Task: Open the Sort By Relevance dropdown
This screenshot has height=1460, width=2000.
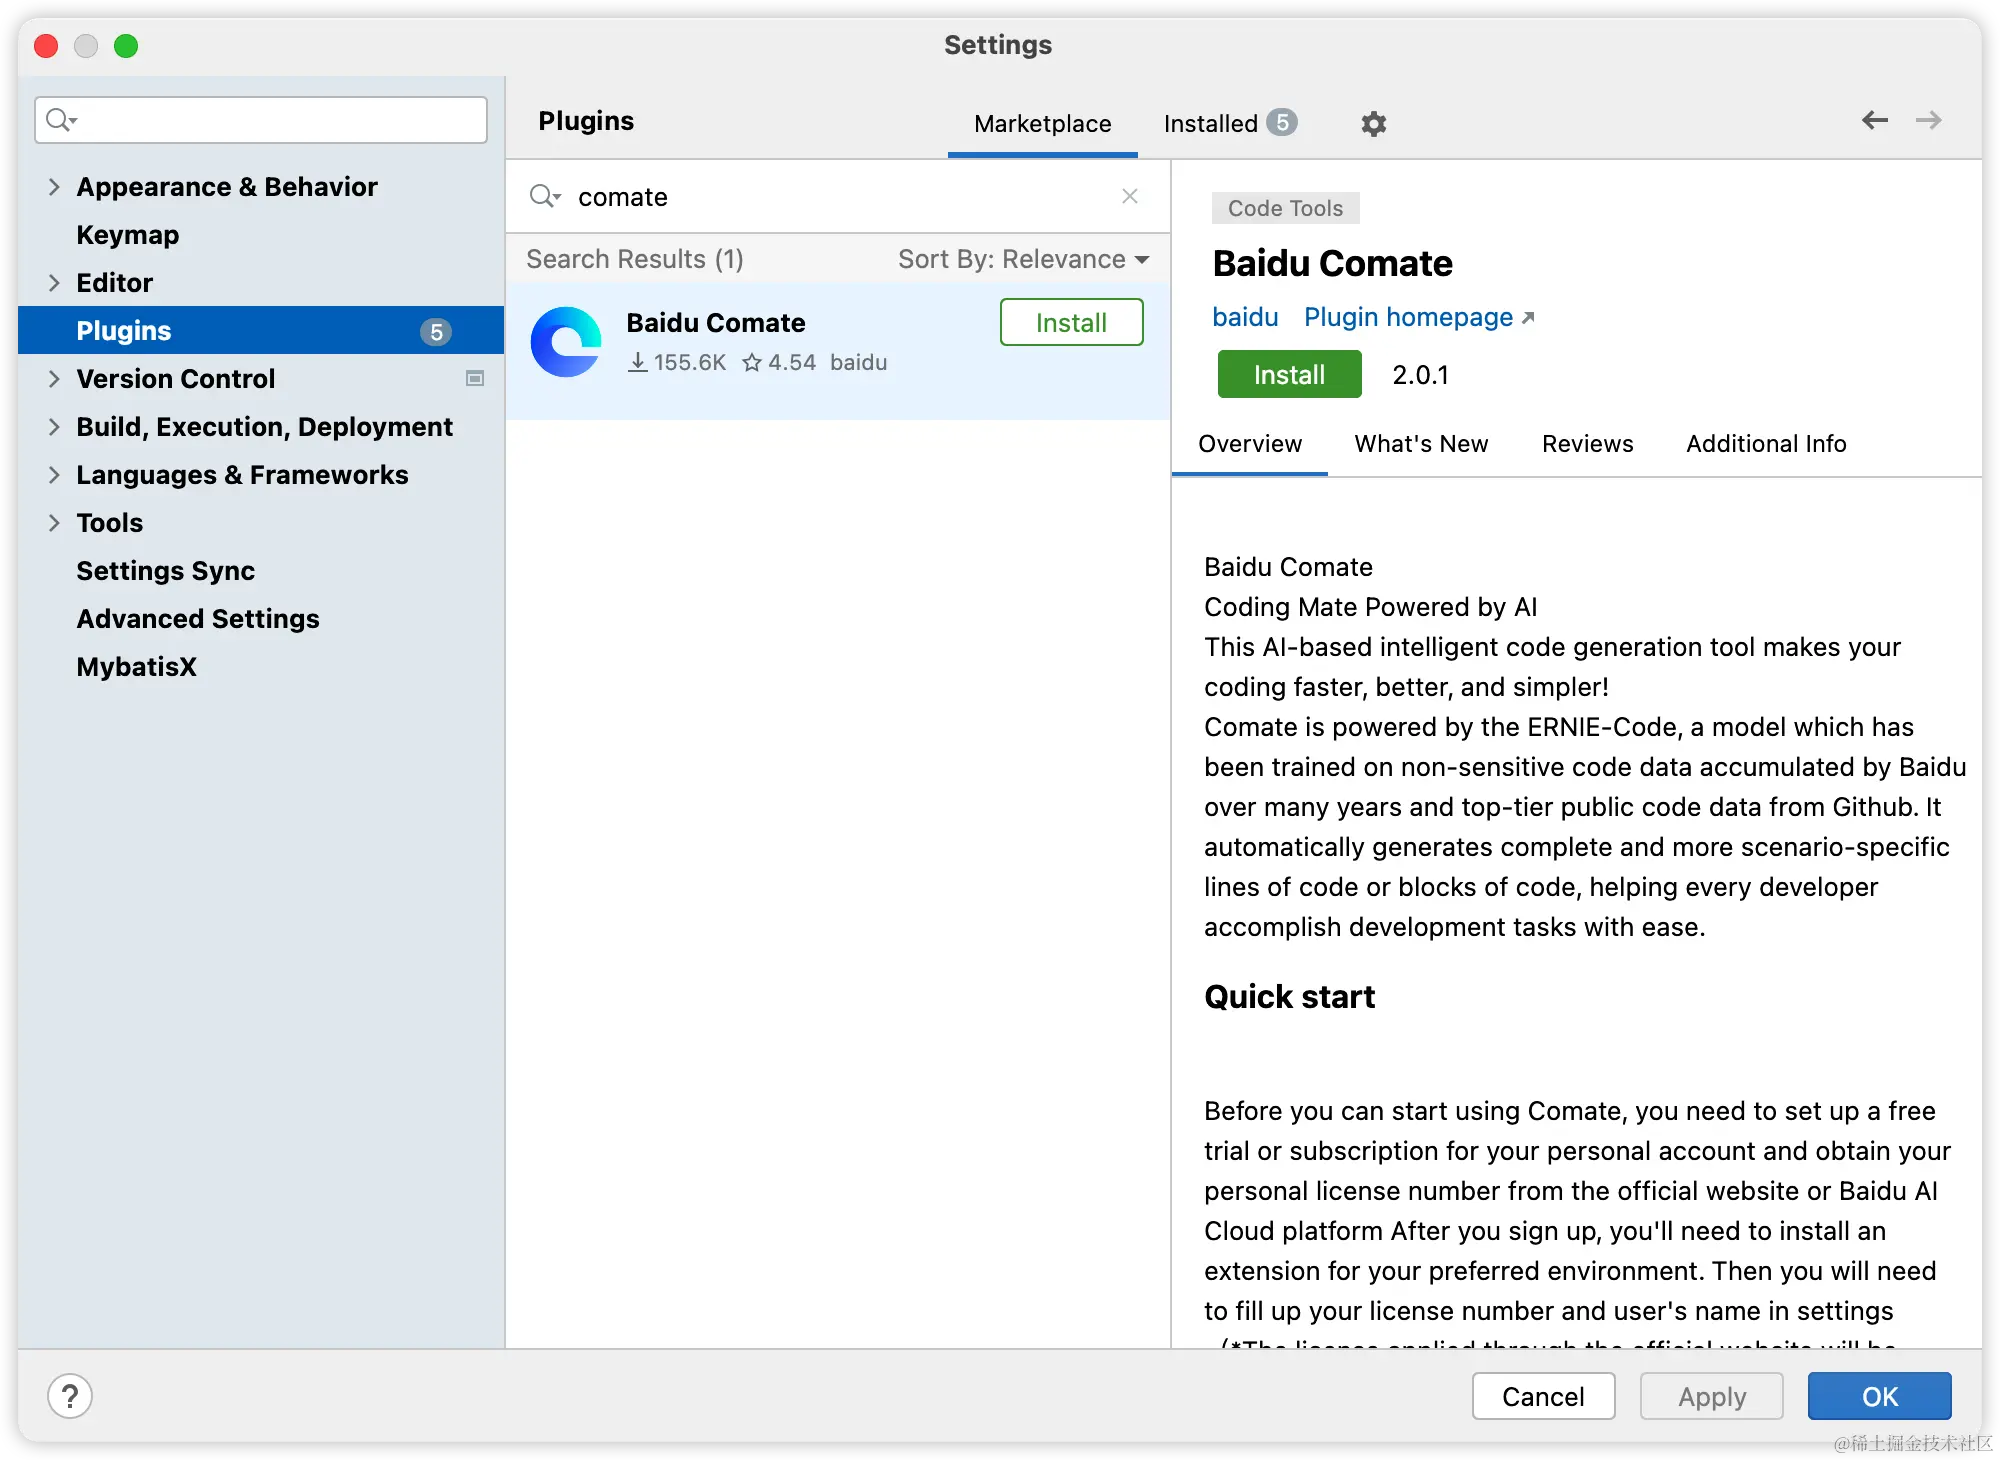Action: 1023,260
